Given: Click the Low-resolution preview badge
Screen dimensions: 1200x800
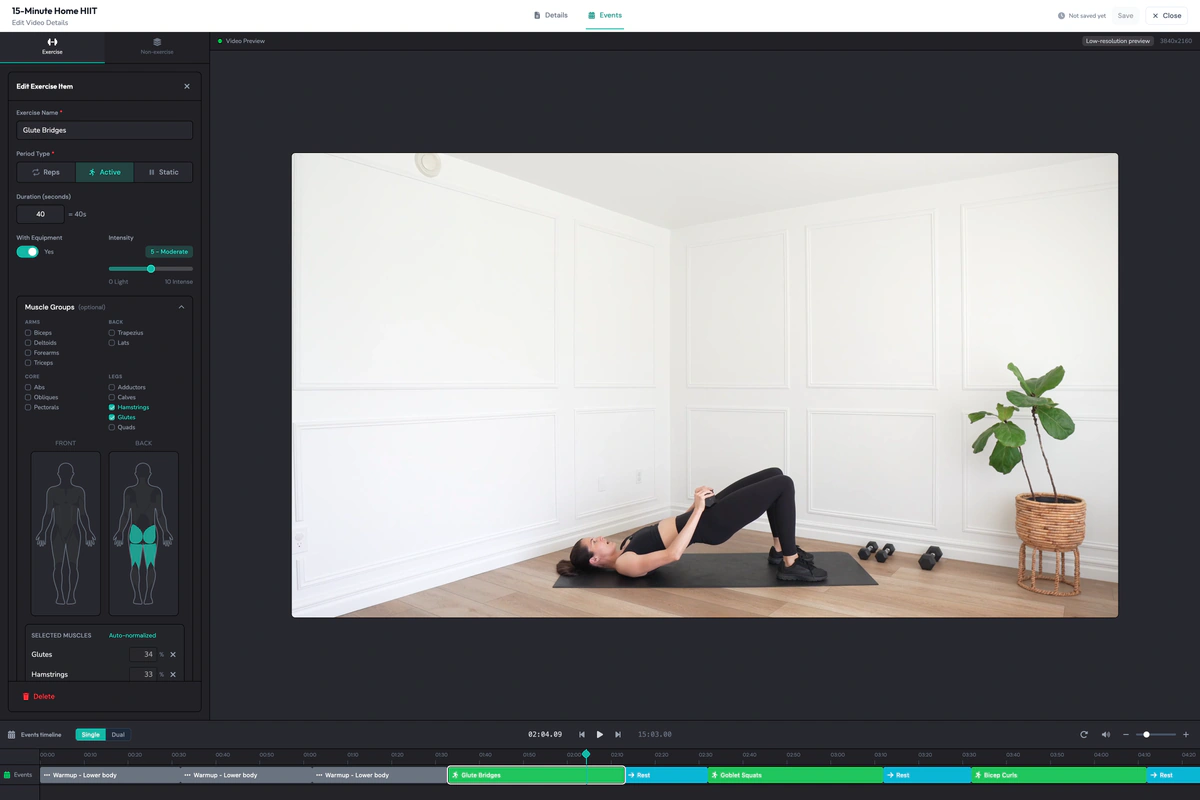Looking at the screenshot, I should pyautogui.click(x=1118, y=41).
